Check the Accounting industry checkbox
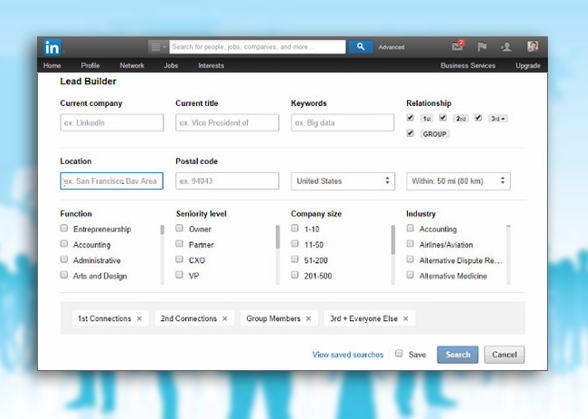The width and height of the screenshot is (588, 419). point(410,228)
